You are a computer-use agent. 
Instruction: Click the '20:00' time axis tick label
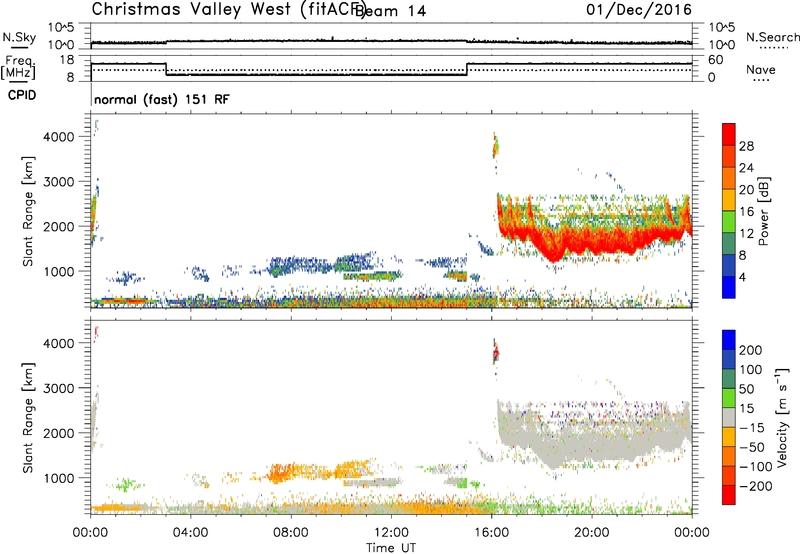(x=591, y=533)
